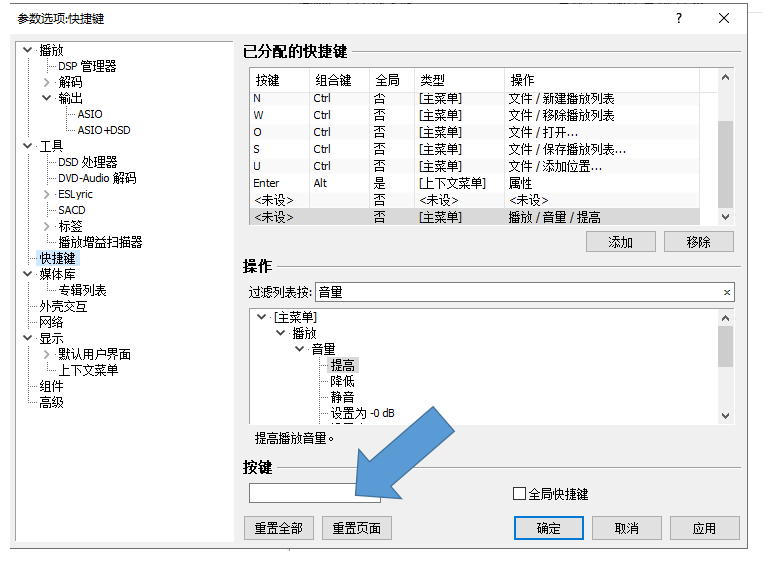Click the 移除 button
Viewport: 772px width, 567px height.
click(x=698, y=242)
